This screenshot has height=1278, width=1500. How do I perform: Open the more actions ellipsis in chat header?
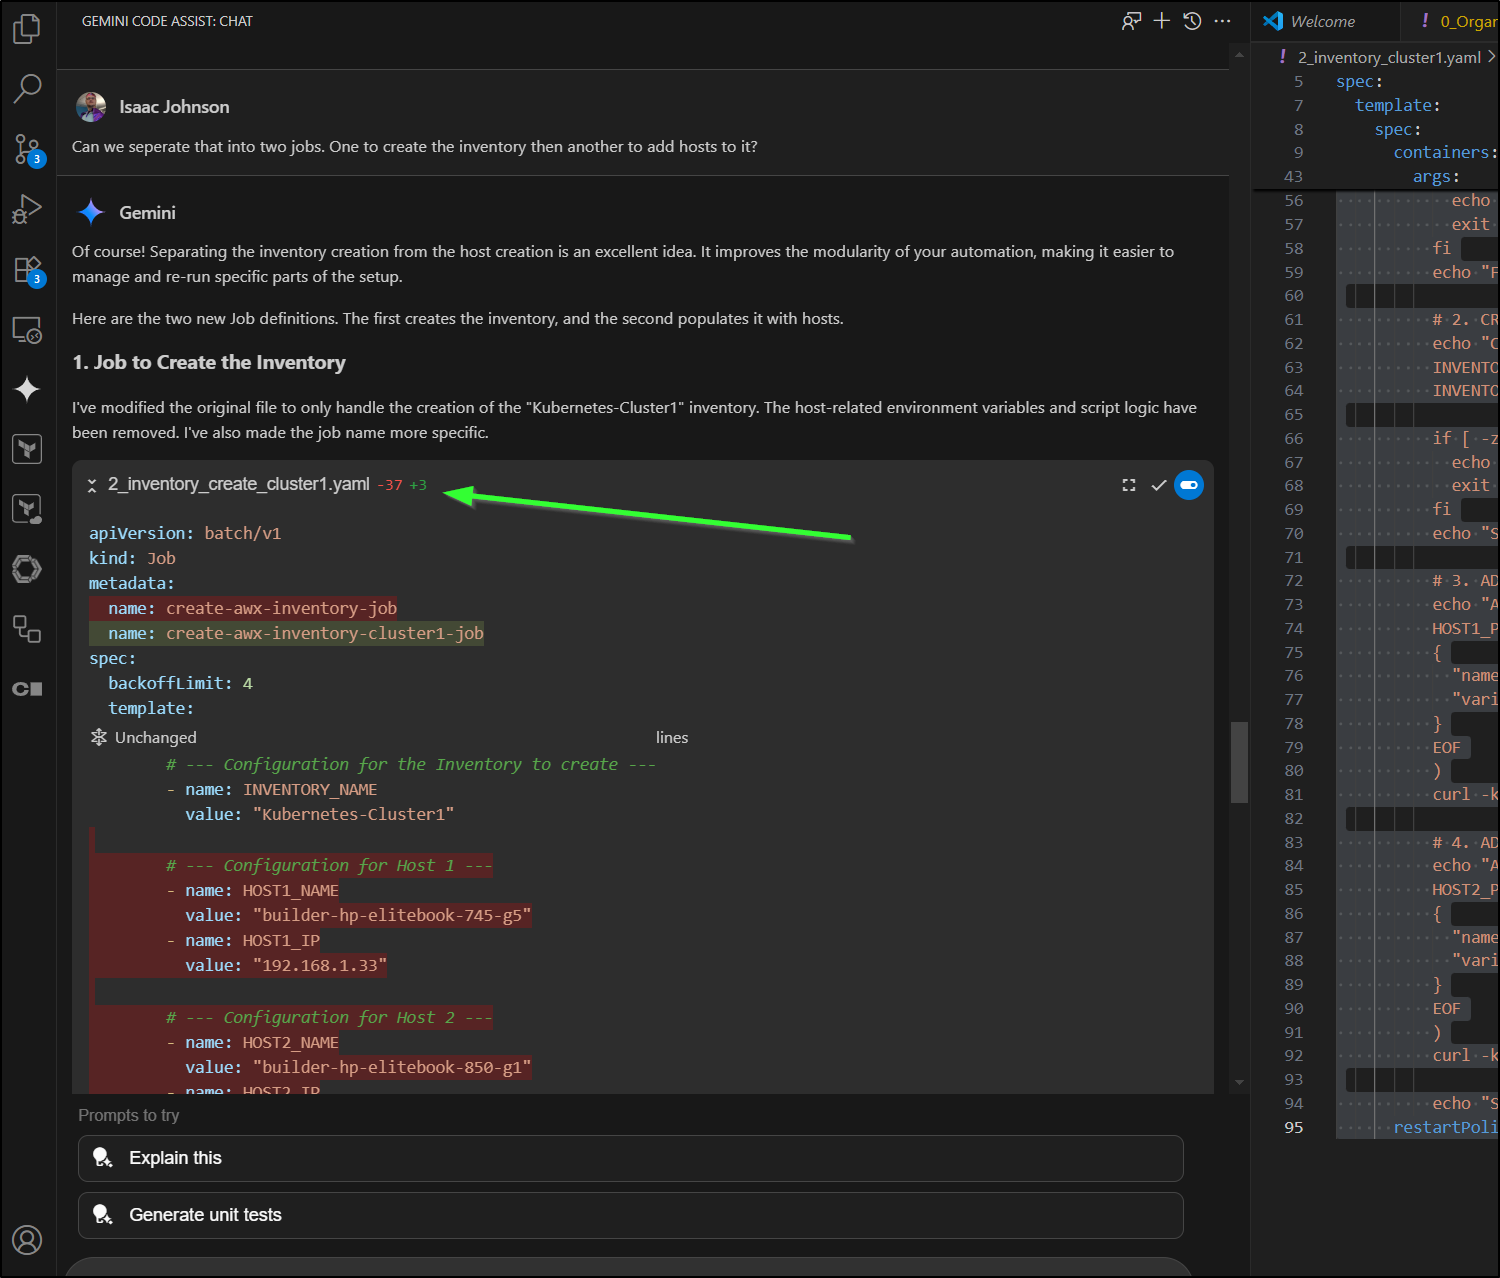pyautogui.click(x=1222, y=21)
